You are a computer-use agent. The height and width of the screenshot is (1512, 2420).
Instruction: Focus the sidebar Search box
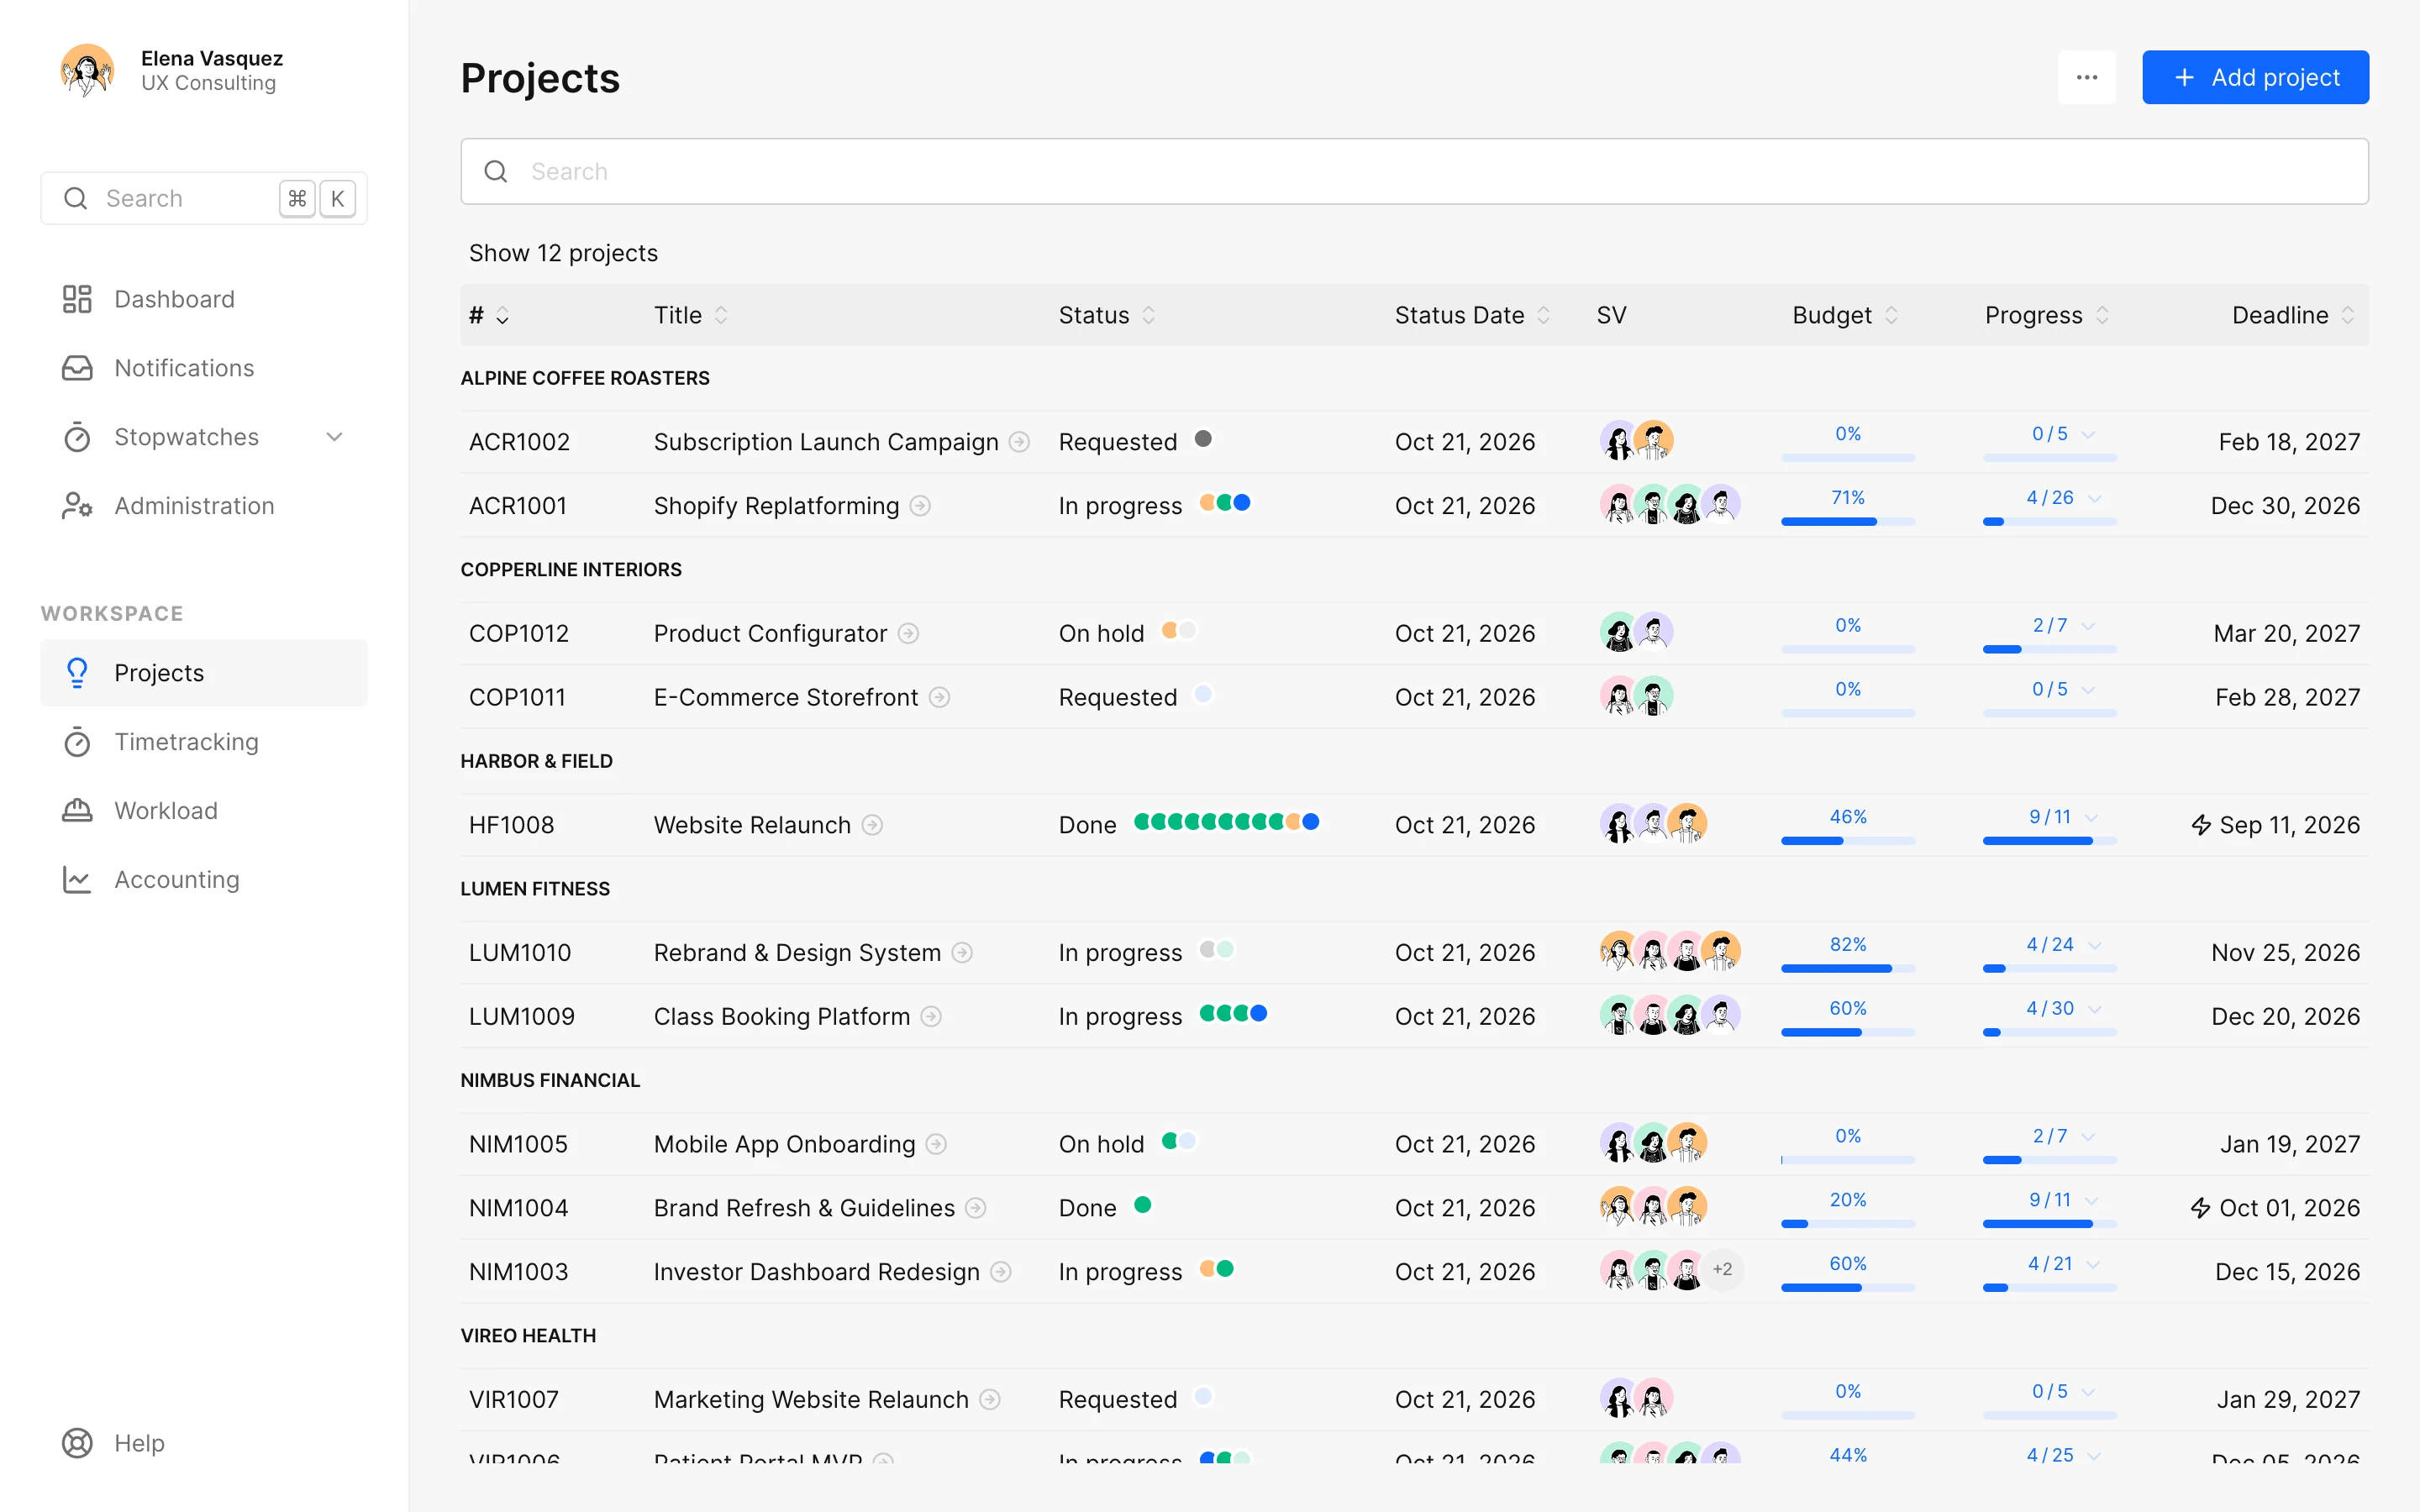204,198
